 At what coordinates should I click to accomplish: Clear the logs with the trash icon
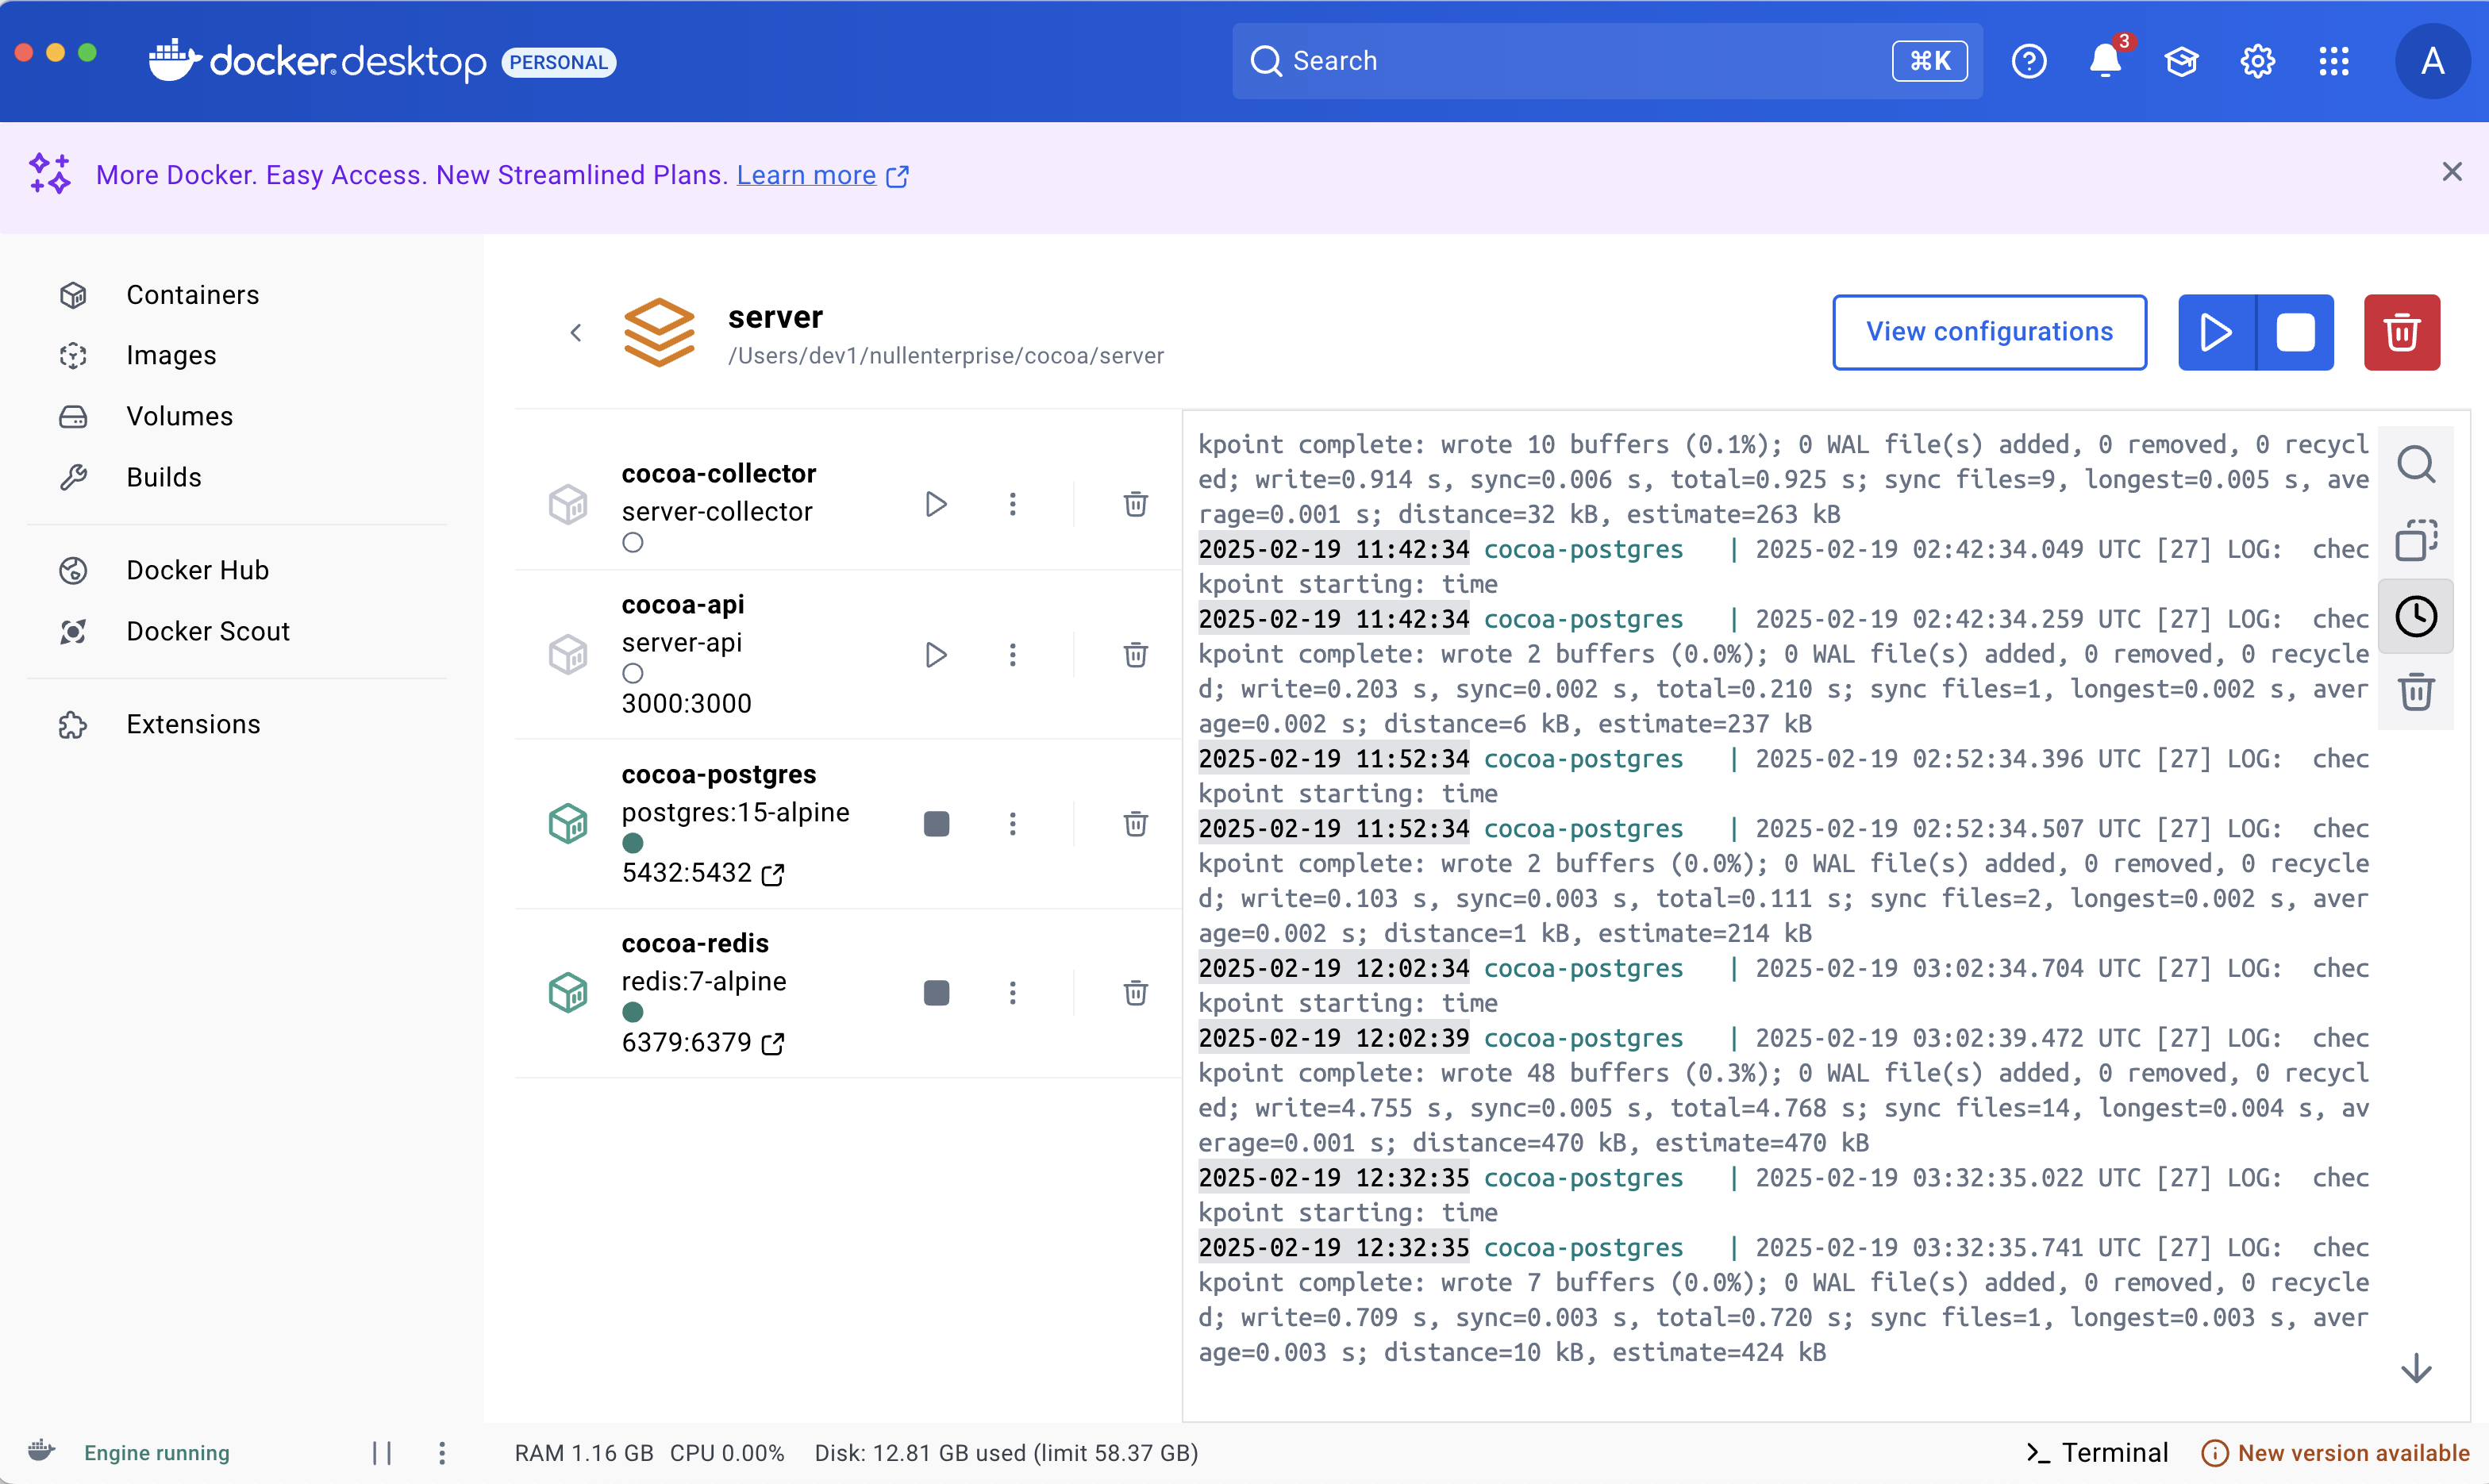pos(2415,692)
